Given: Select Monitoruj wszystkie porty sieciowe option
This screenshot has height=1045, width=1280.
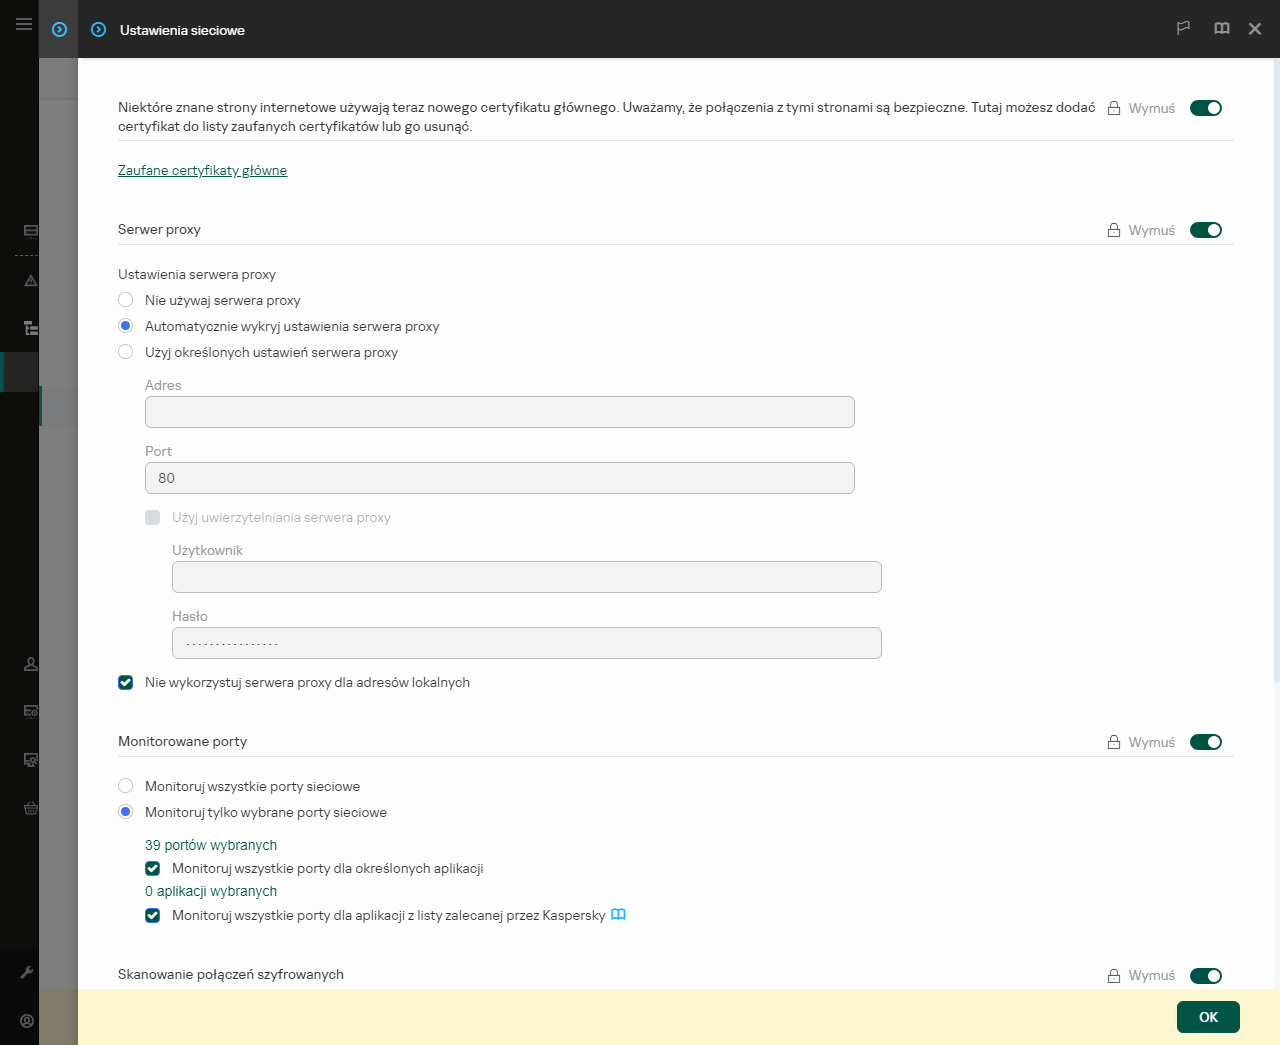Looking at the screenshot, I should click(125, 785).
